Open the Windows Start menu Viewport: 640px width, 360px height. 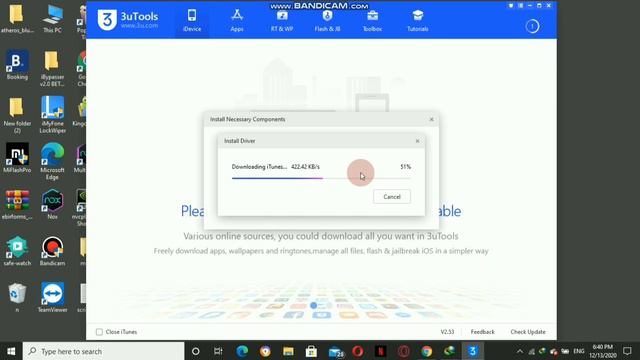(x=11, y=351)
